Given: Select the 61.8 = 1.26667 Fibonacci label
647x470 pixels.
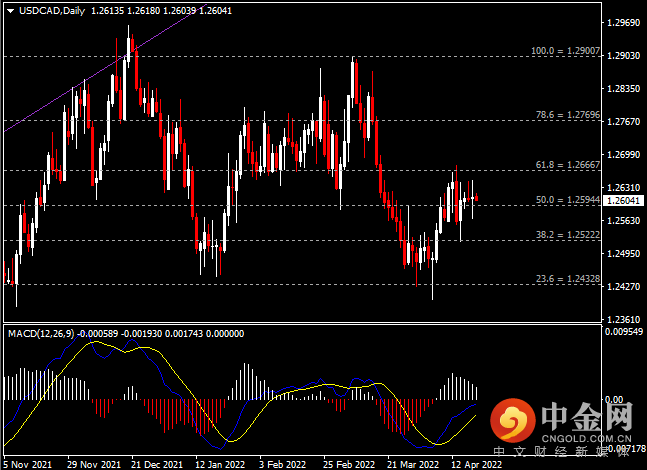Looking at the screenshot, I should [568, 165].
